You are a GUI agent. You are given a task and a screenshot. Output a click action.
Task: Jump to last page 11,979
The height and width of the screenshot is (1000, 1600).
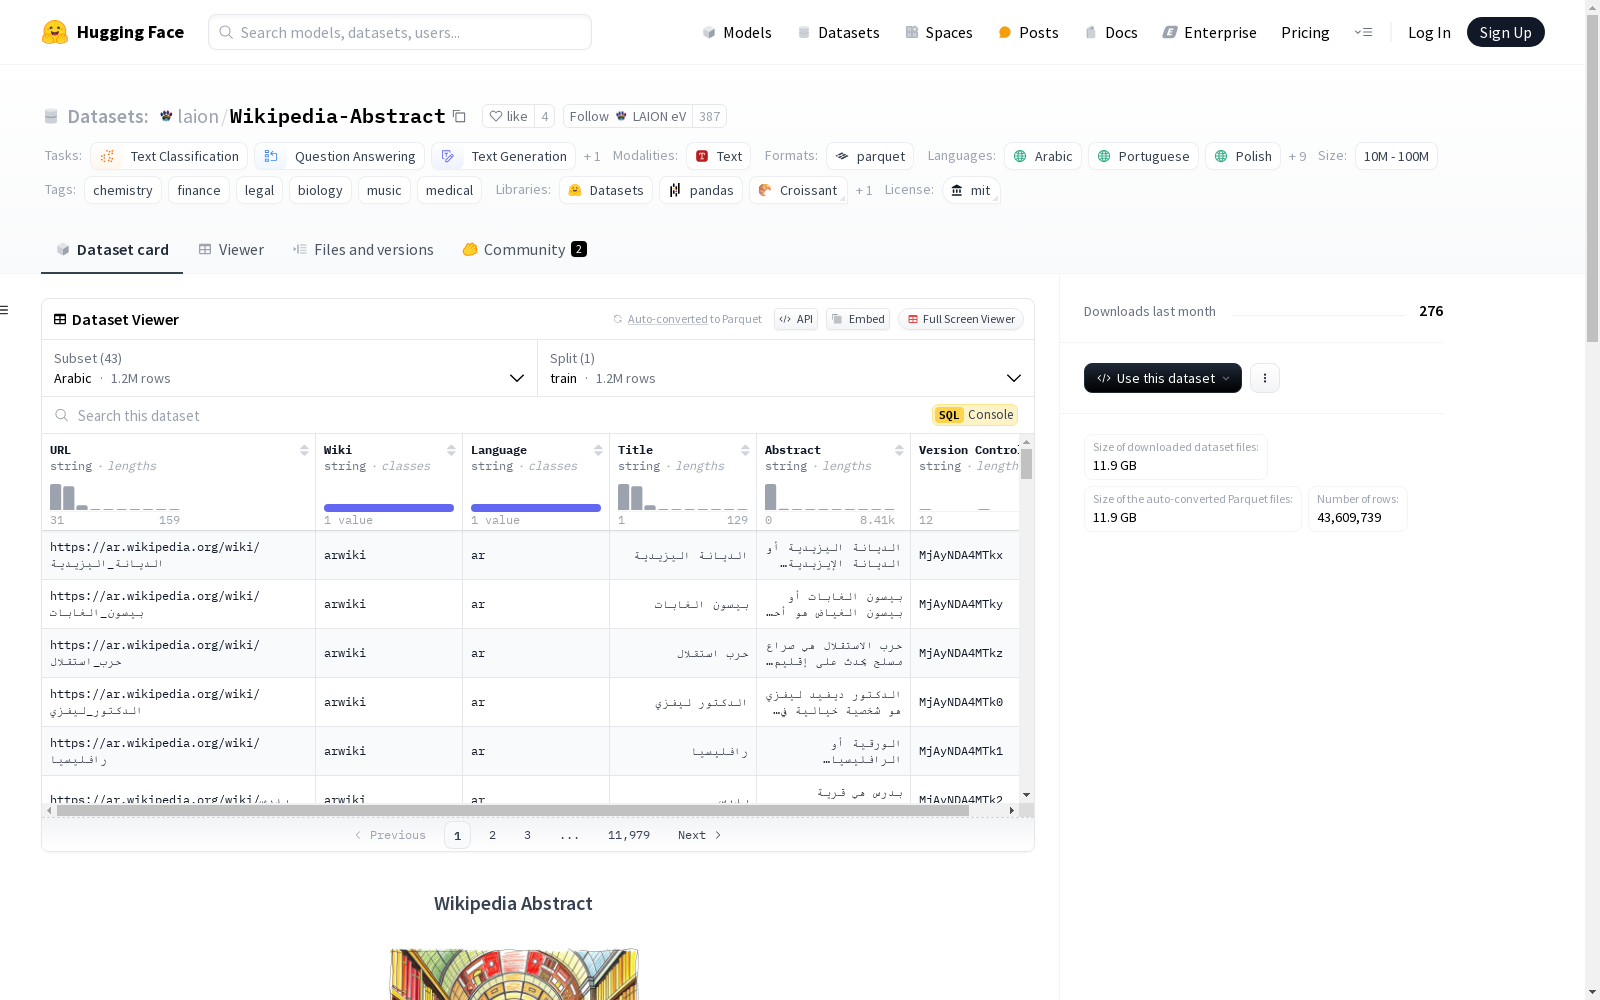click(x=629, y=835)
